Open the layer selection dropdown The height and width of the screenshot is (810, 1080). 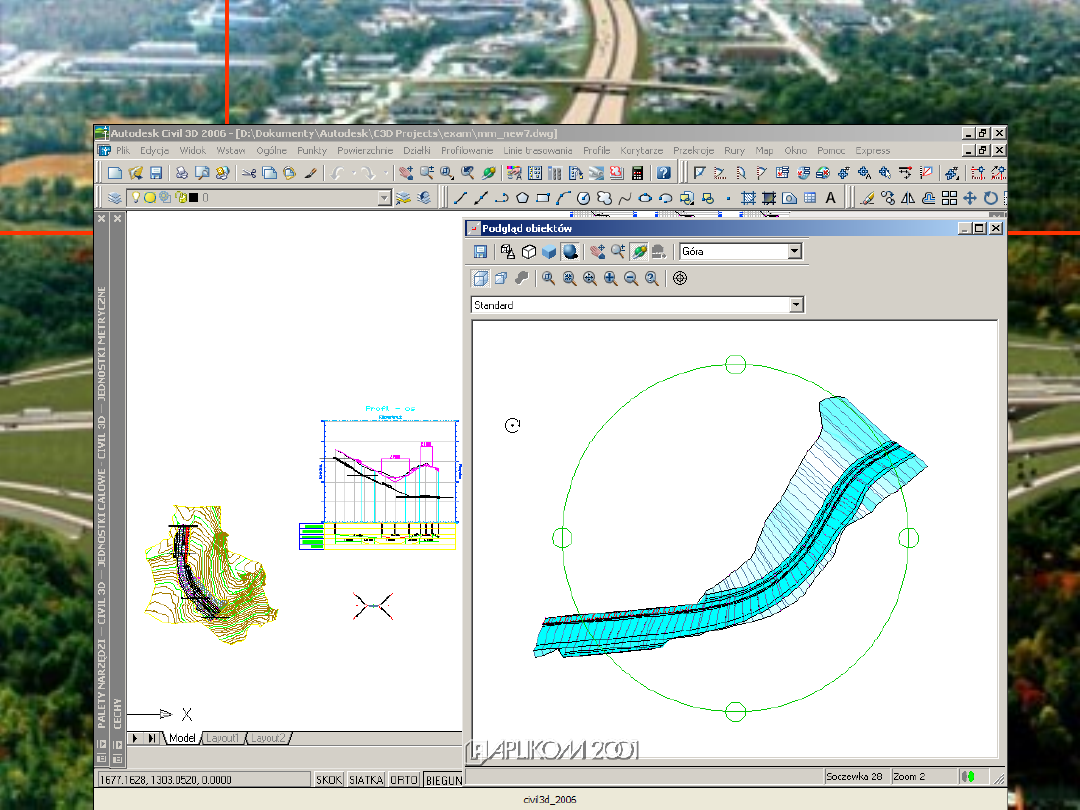coord(385,198)
